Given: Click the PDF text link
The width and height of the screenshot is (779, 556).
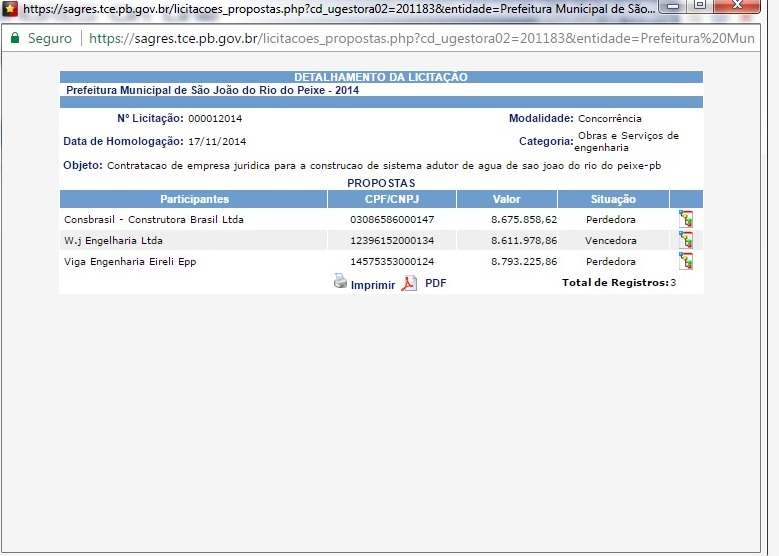Looking at the screenshot, I should pos(436,283).
